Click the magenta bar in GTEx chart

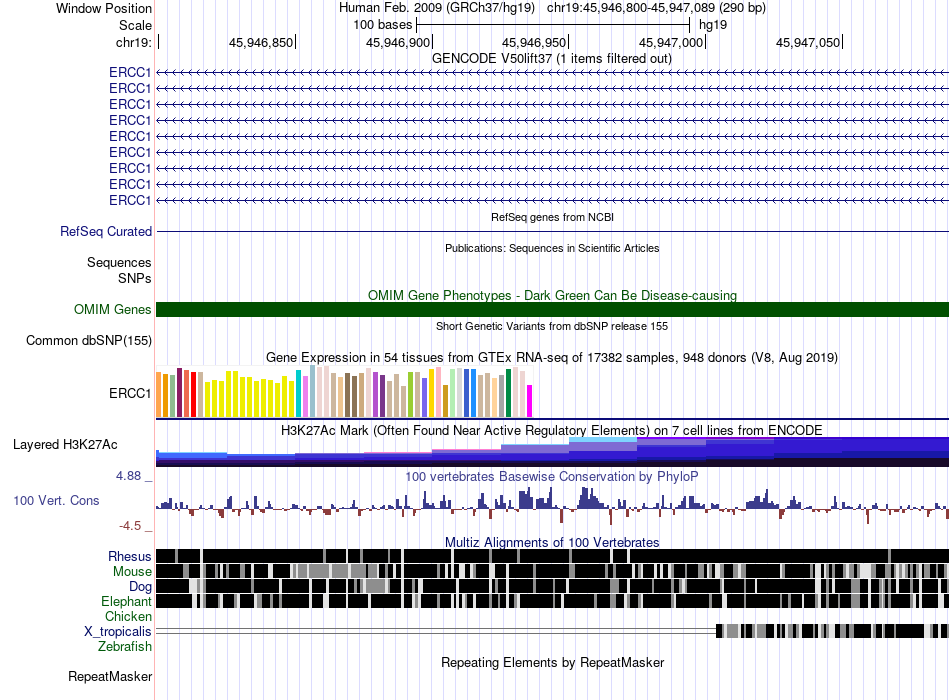pos(529,401)
